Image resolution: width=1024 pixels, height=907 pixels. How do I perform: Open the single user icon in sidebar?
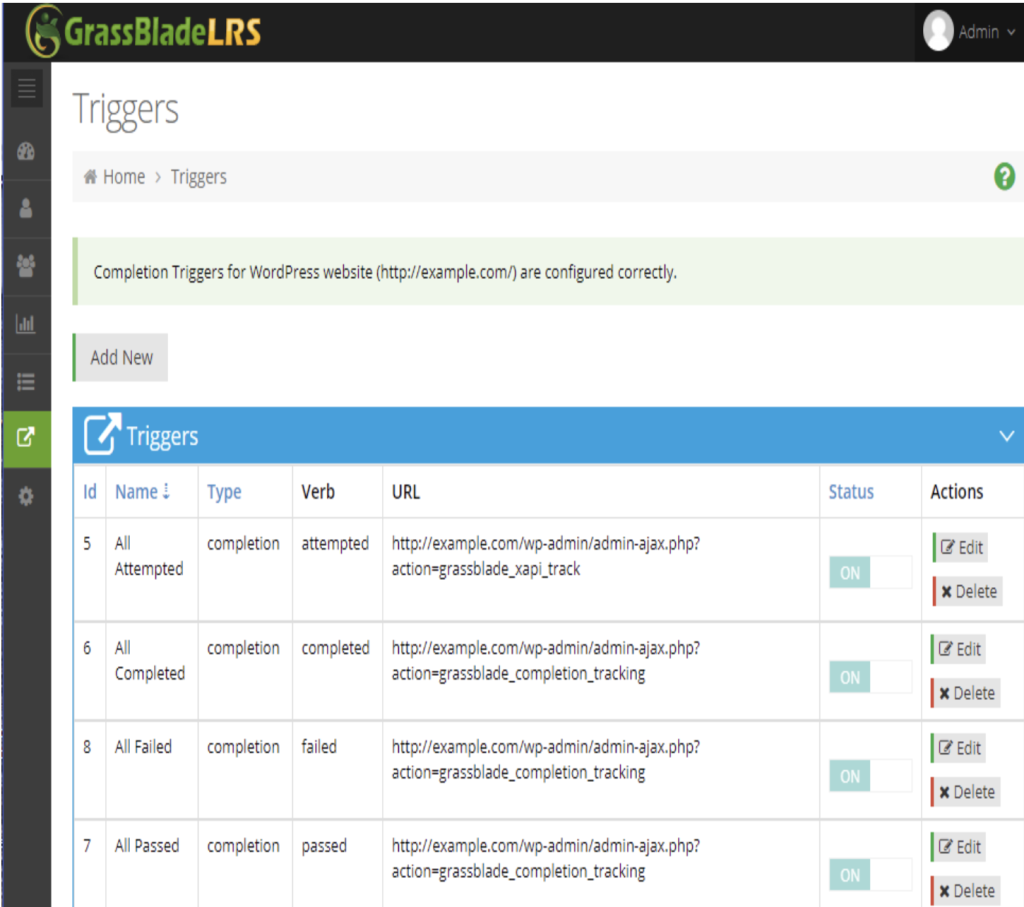[x=26, y=208]
